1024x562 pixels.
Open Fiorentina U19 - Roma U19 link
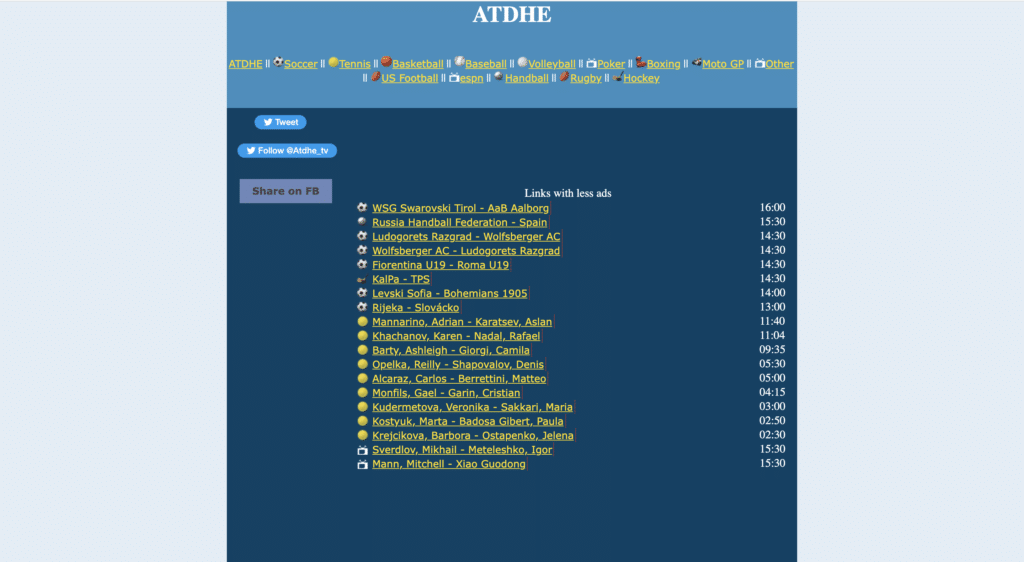440,266
